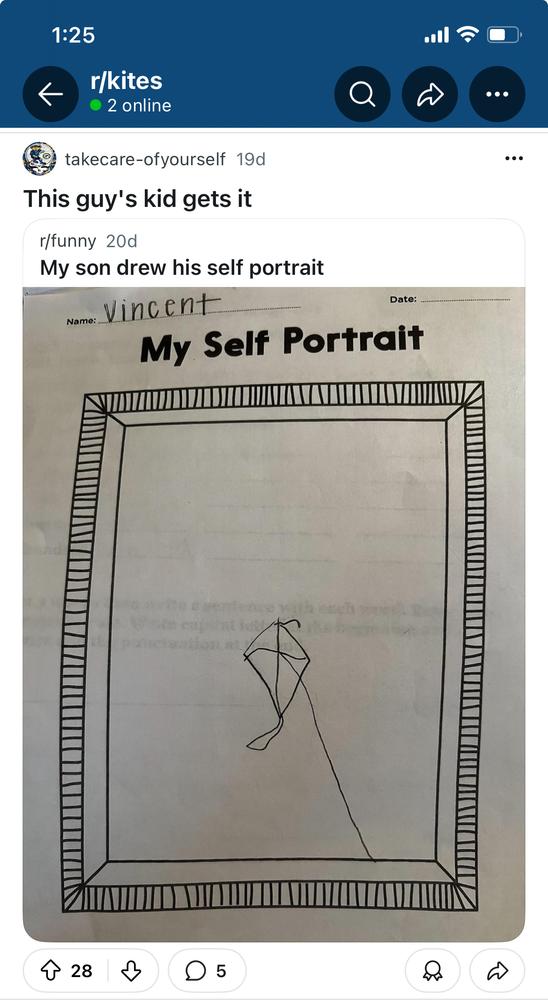548x1000 pixels.
Task: Open the r/kites community title
Action: click(x=126, y=81)
